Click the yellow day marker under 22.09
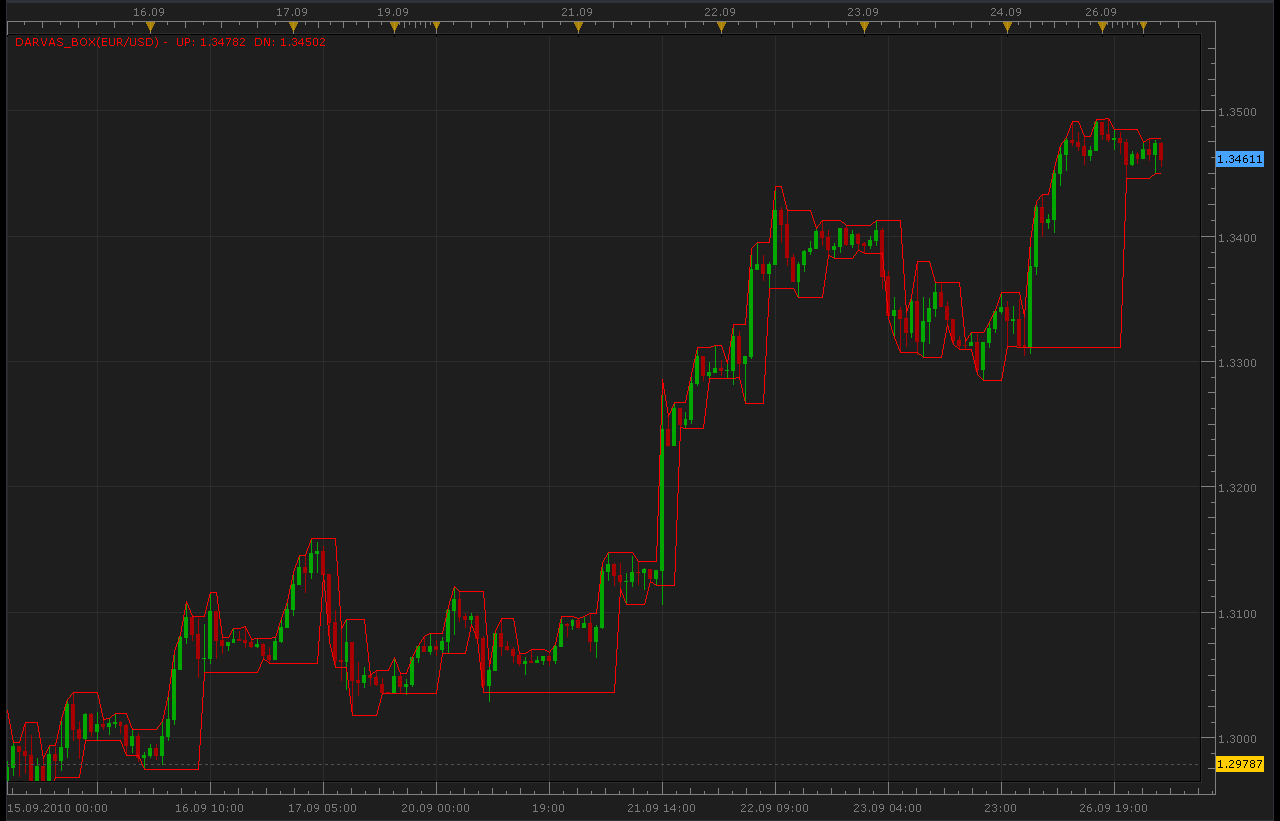The height and width of the screenshot is (821, 1280). [x=721, y=27]
